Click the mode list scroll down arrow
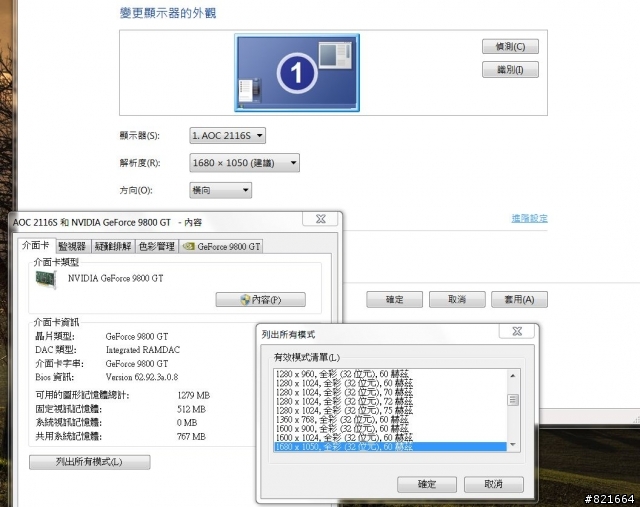The width and height of the screenshot is (640, 507). click(513, 445)
